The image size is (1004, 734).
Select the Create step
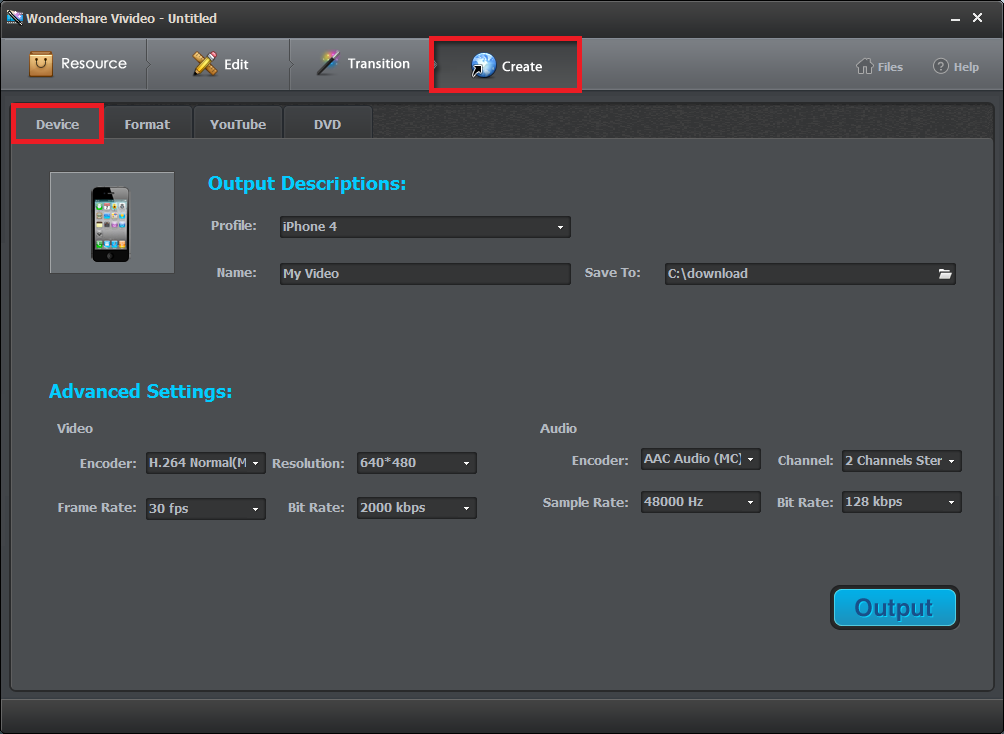505,65
